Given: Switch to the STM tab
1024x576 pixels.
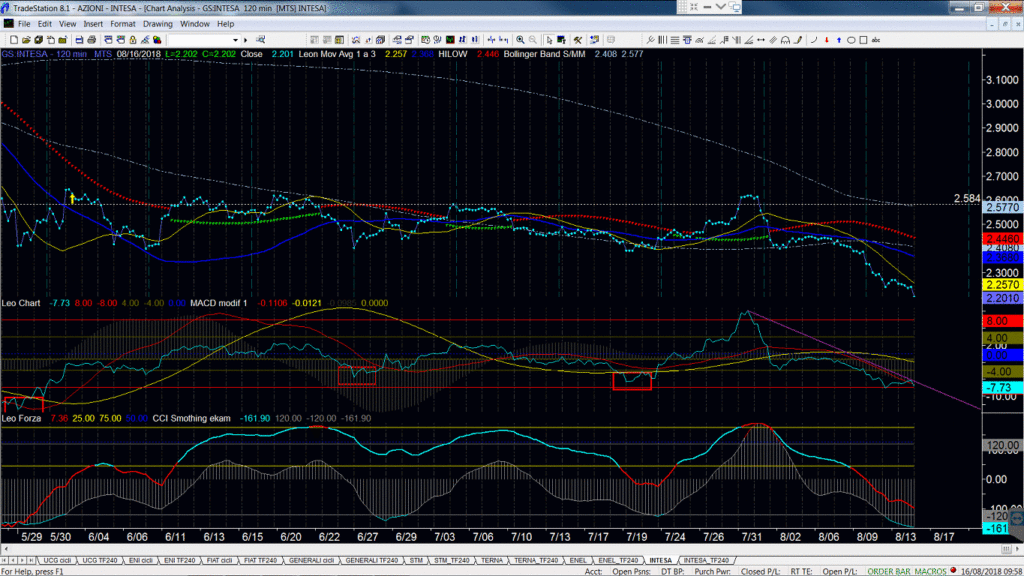Looking at the screenshot, I should pos(416,560).
